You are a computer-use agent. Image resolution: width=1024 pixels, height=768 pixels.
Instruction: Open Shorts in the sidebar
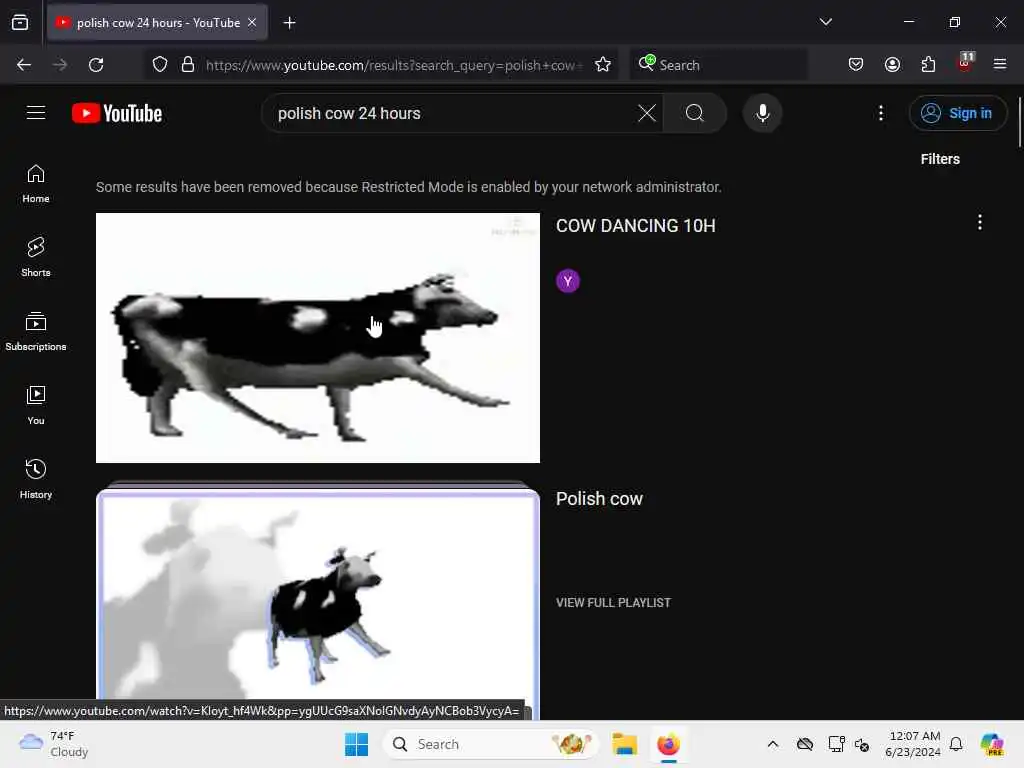tap(36, 257)
